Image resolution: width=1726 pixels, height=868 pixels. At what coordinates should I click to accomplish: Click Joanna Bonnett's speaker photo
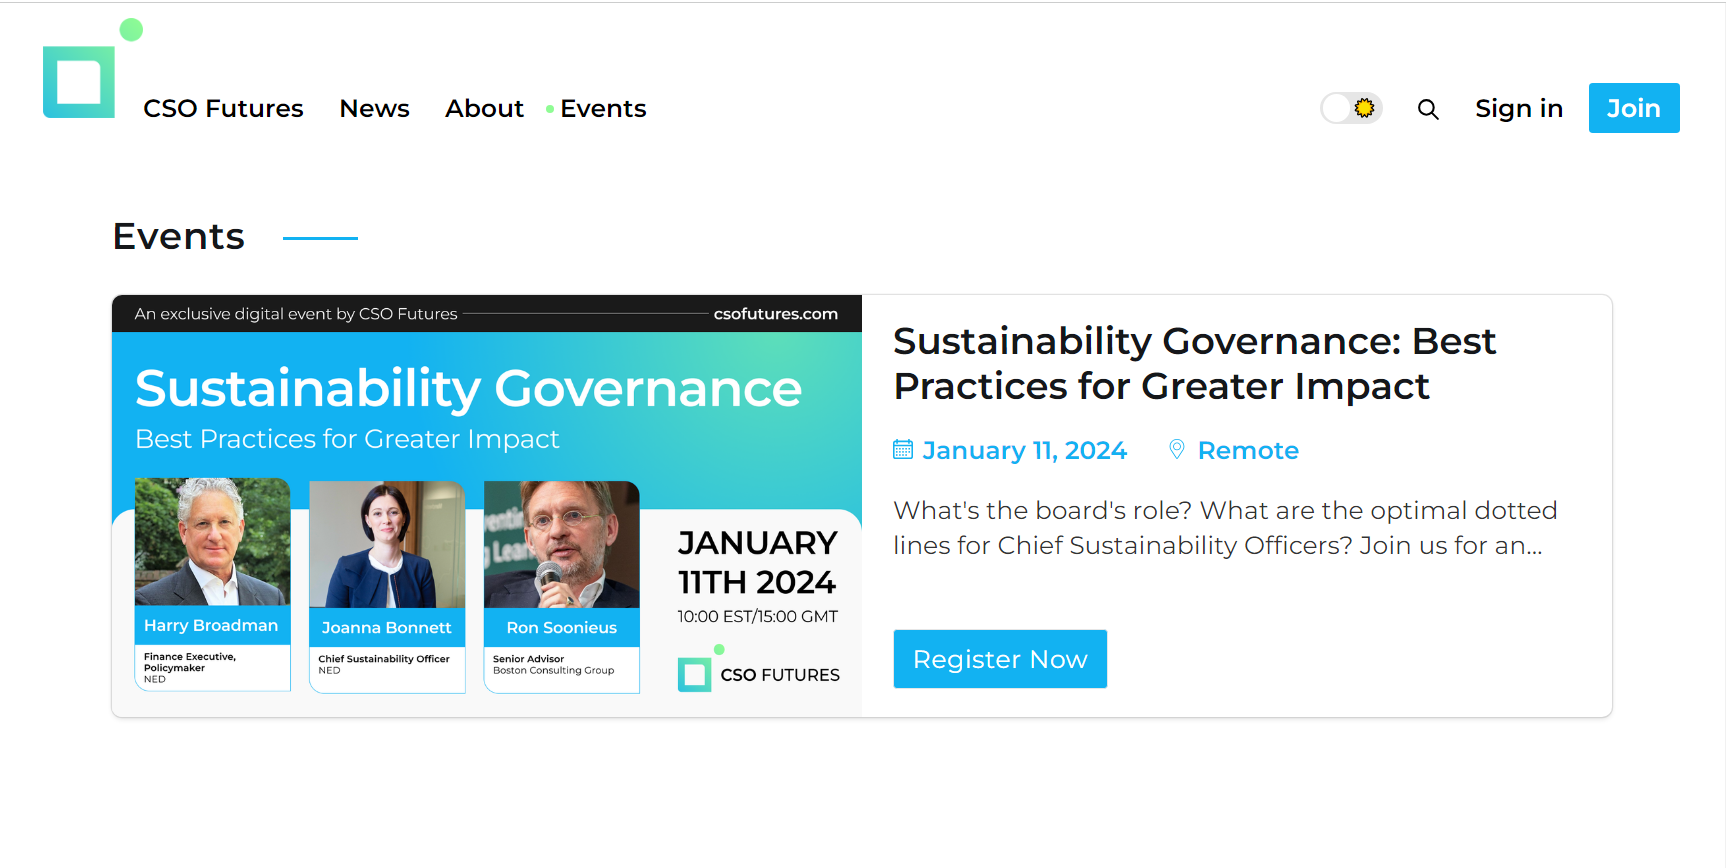coord(387,545)
